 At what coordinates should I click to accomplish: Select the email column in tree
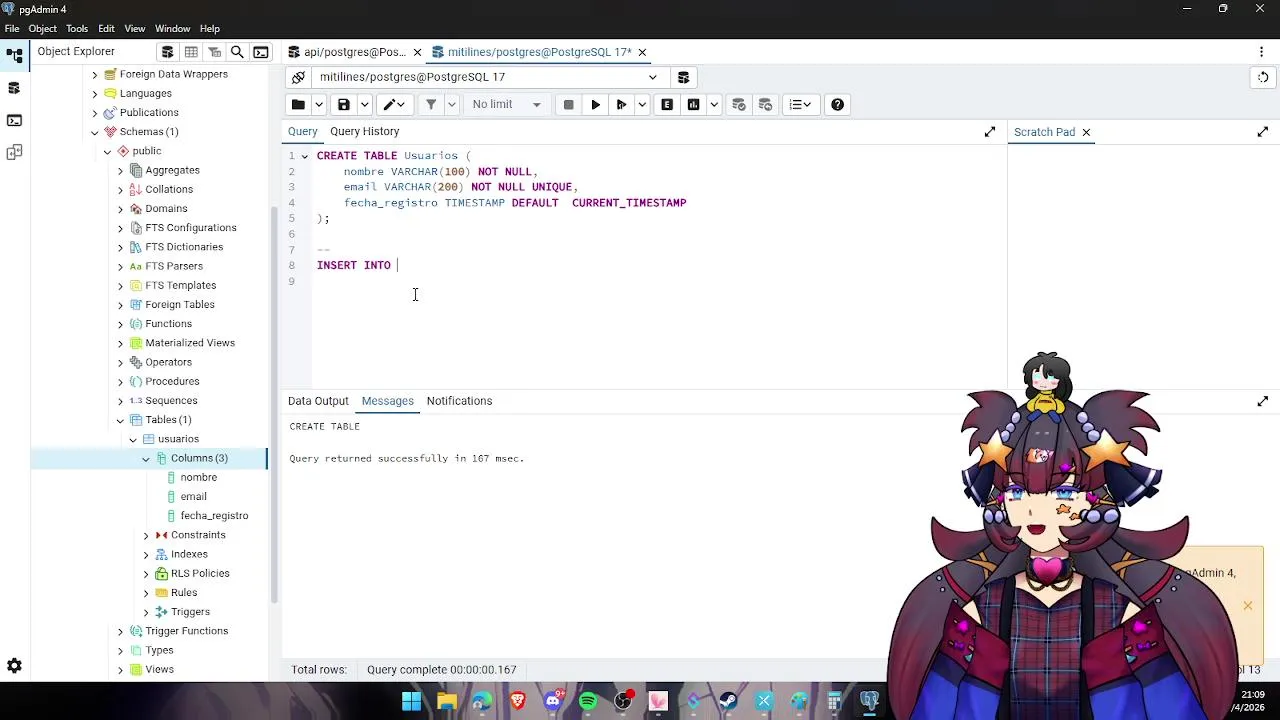click(x=193, y=497)
